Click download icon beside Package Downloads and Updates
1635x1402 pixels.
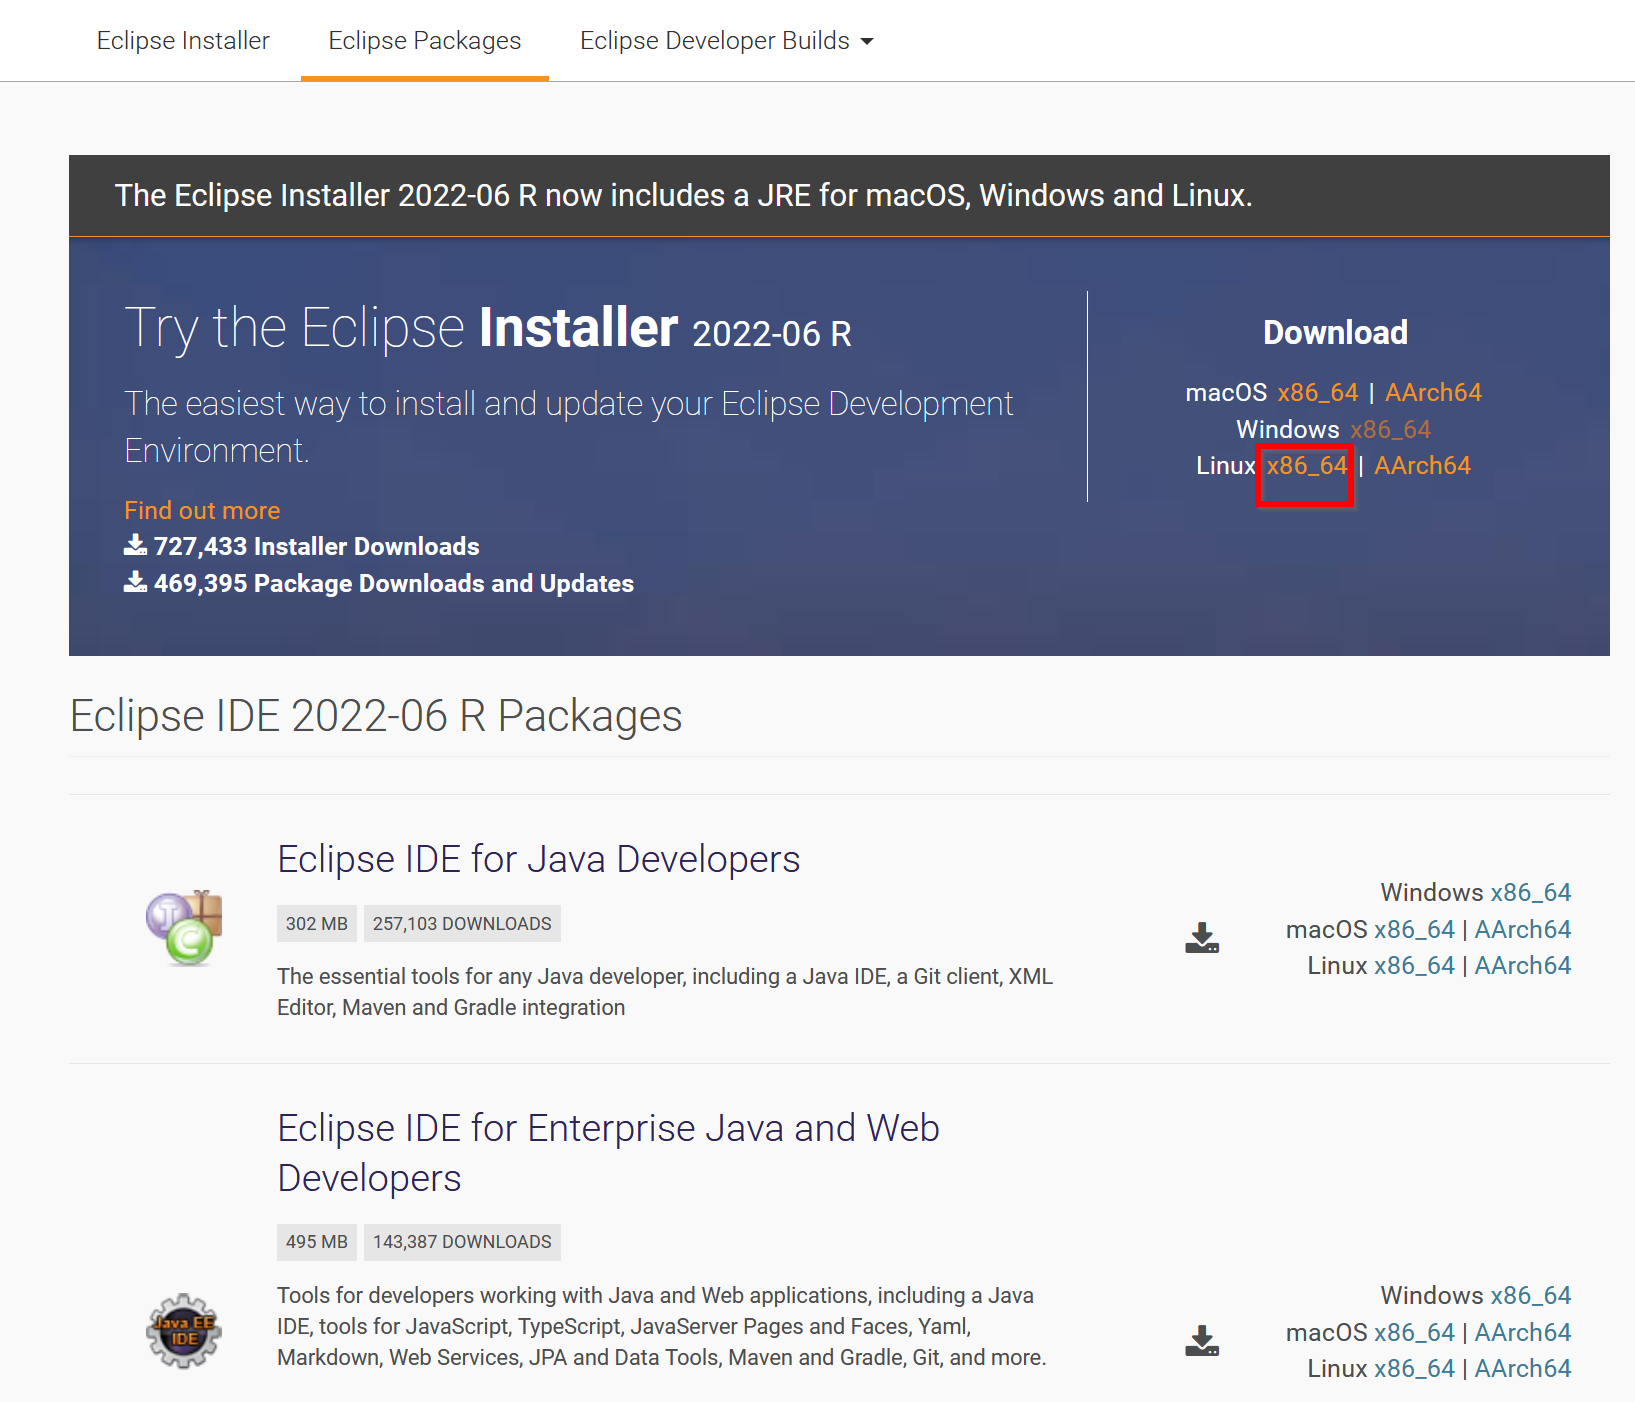(135, 582)
